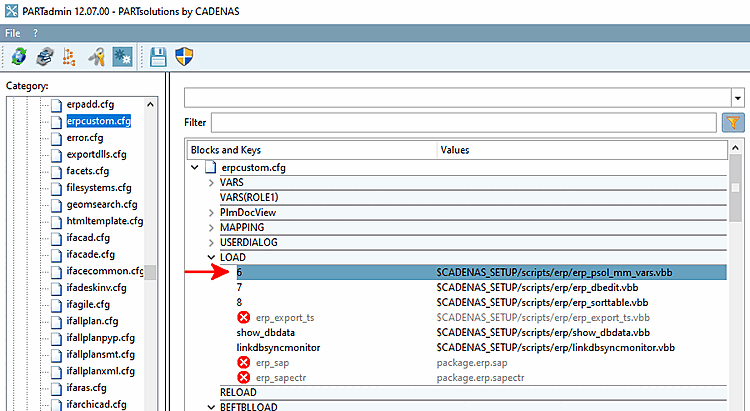750x411 pixels.
Task: Expand the PlmDocView block
Action: [211, 212]
